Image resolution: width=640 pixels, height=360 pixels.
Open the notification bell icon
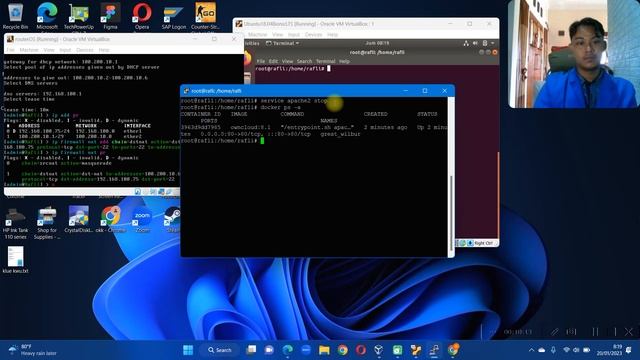pyautogui.click(x=629, y=350)
